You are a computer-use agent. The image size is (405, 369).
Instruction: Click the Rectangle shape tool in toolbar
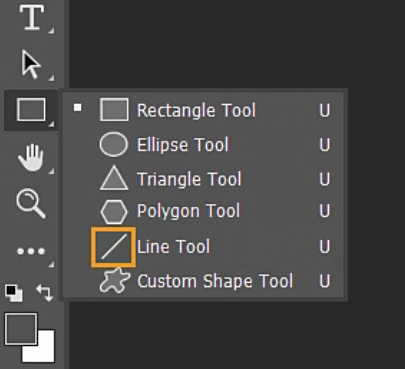(x=31, y=109)
